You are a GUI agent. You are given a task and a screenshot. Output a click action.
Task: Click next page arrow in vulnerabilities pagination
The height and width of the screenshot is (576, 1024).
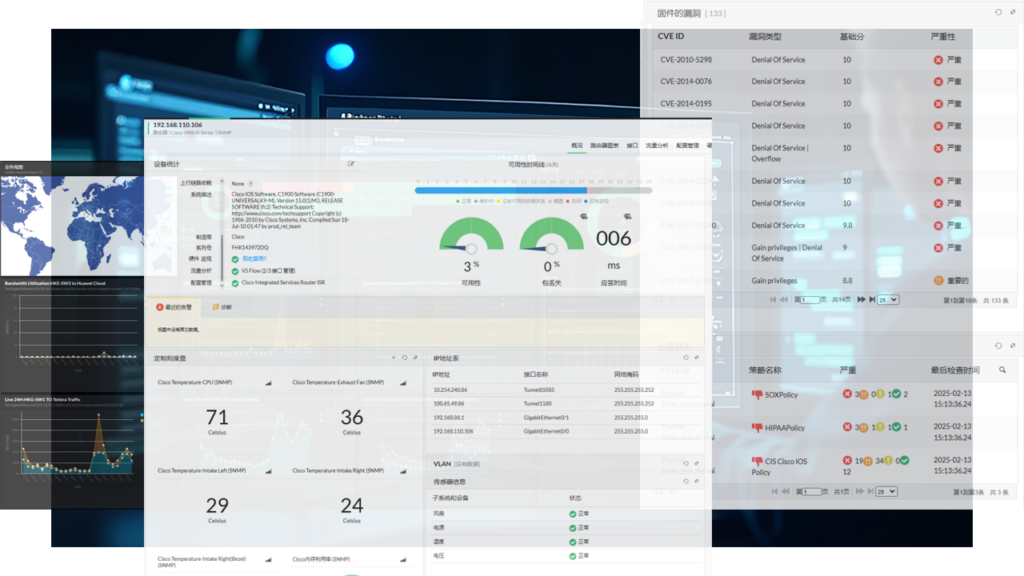coord(860,299)
